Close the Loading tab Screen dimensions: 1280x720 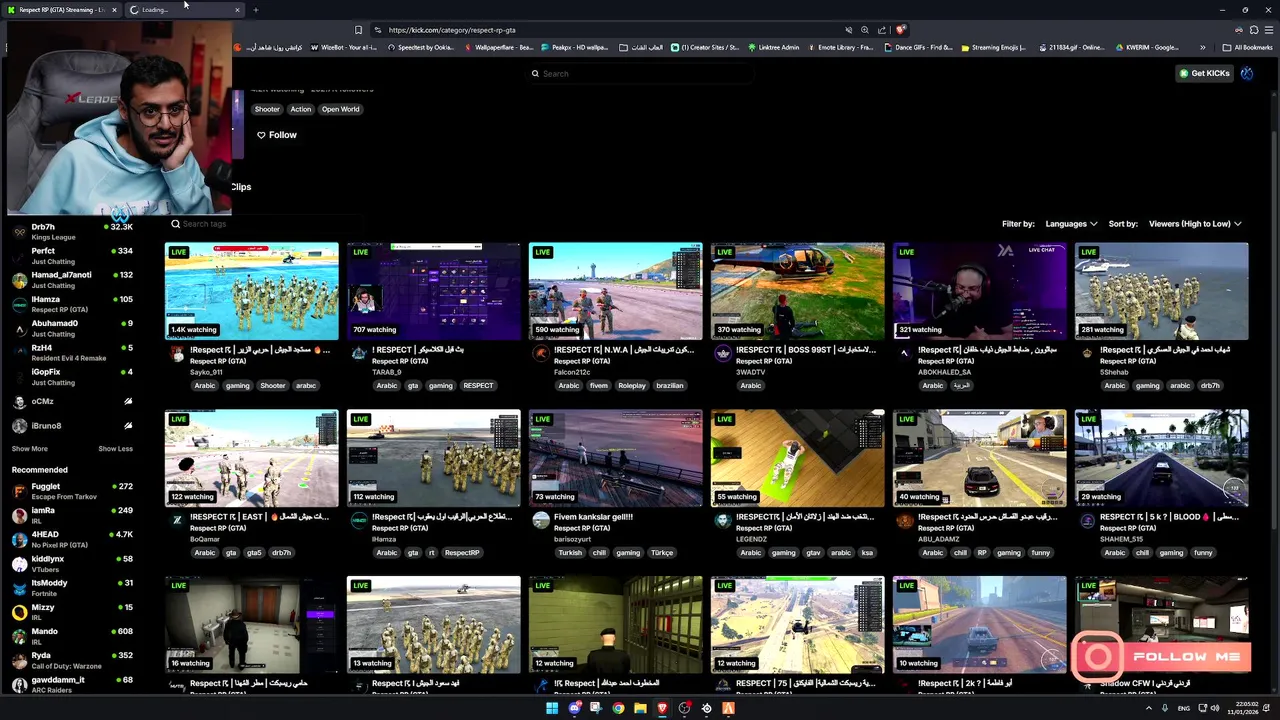pyautogui.click(x=237, y=10)
